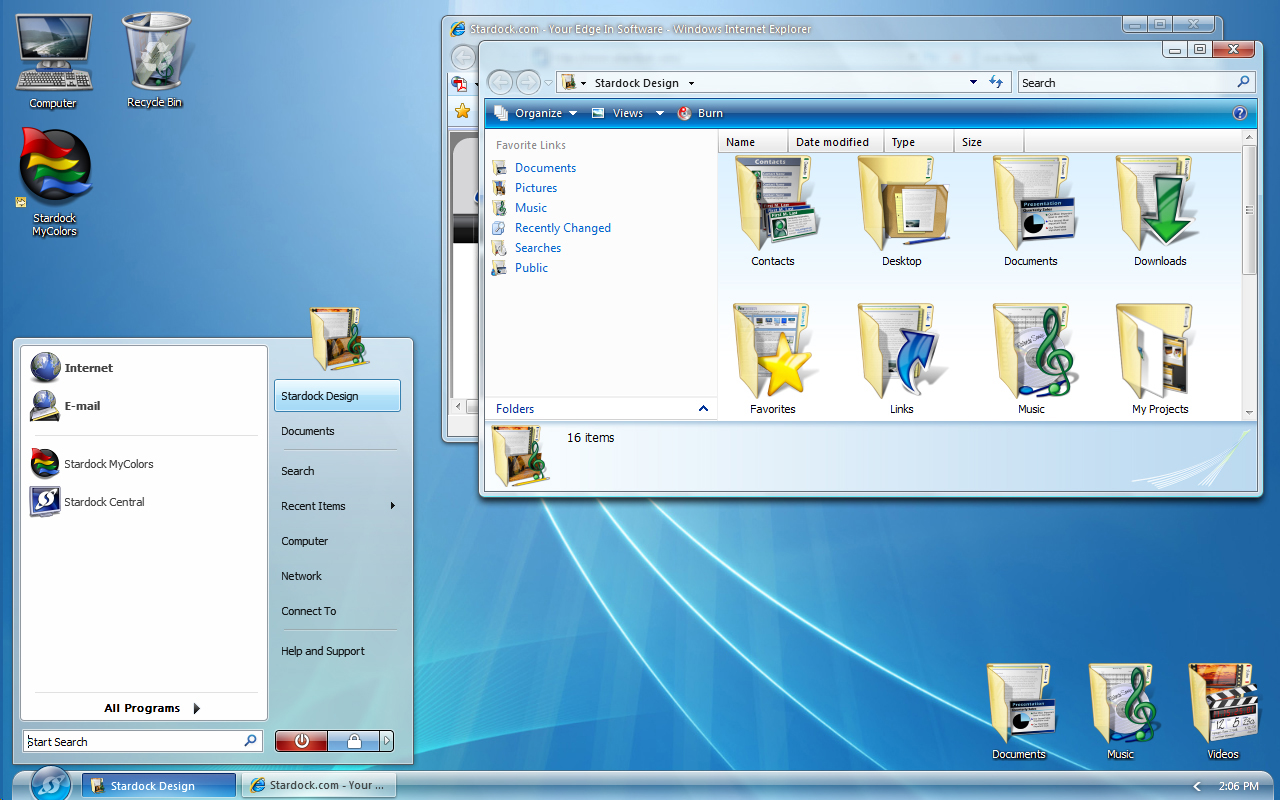
Task: Expand the Stardock Design breadcrumb arrow
Action: point(691,83)
